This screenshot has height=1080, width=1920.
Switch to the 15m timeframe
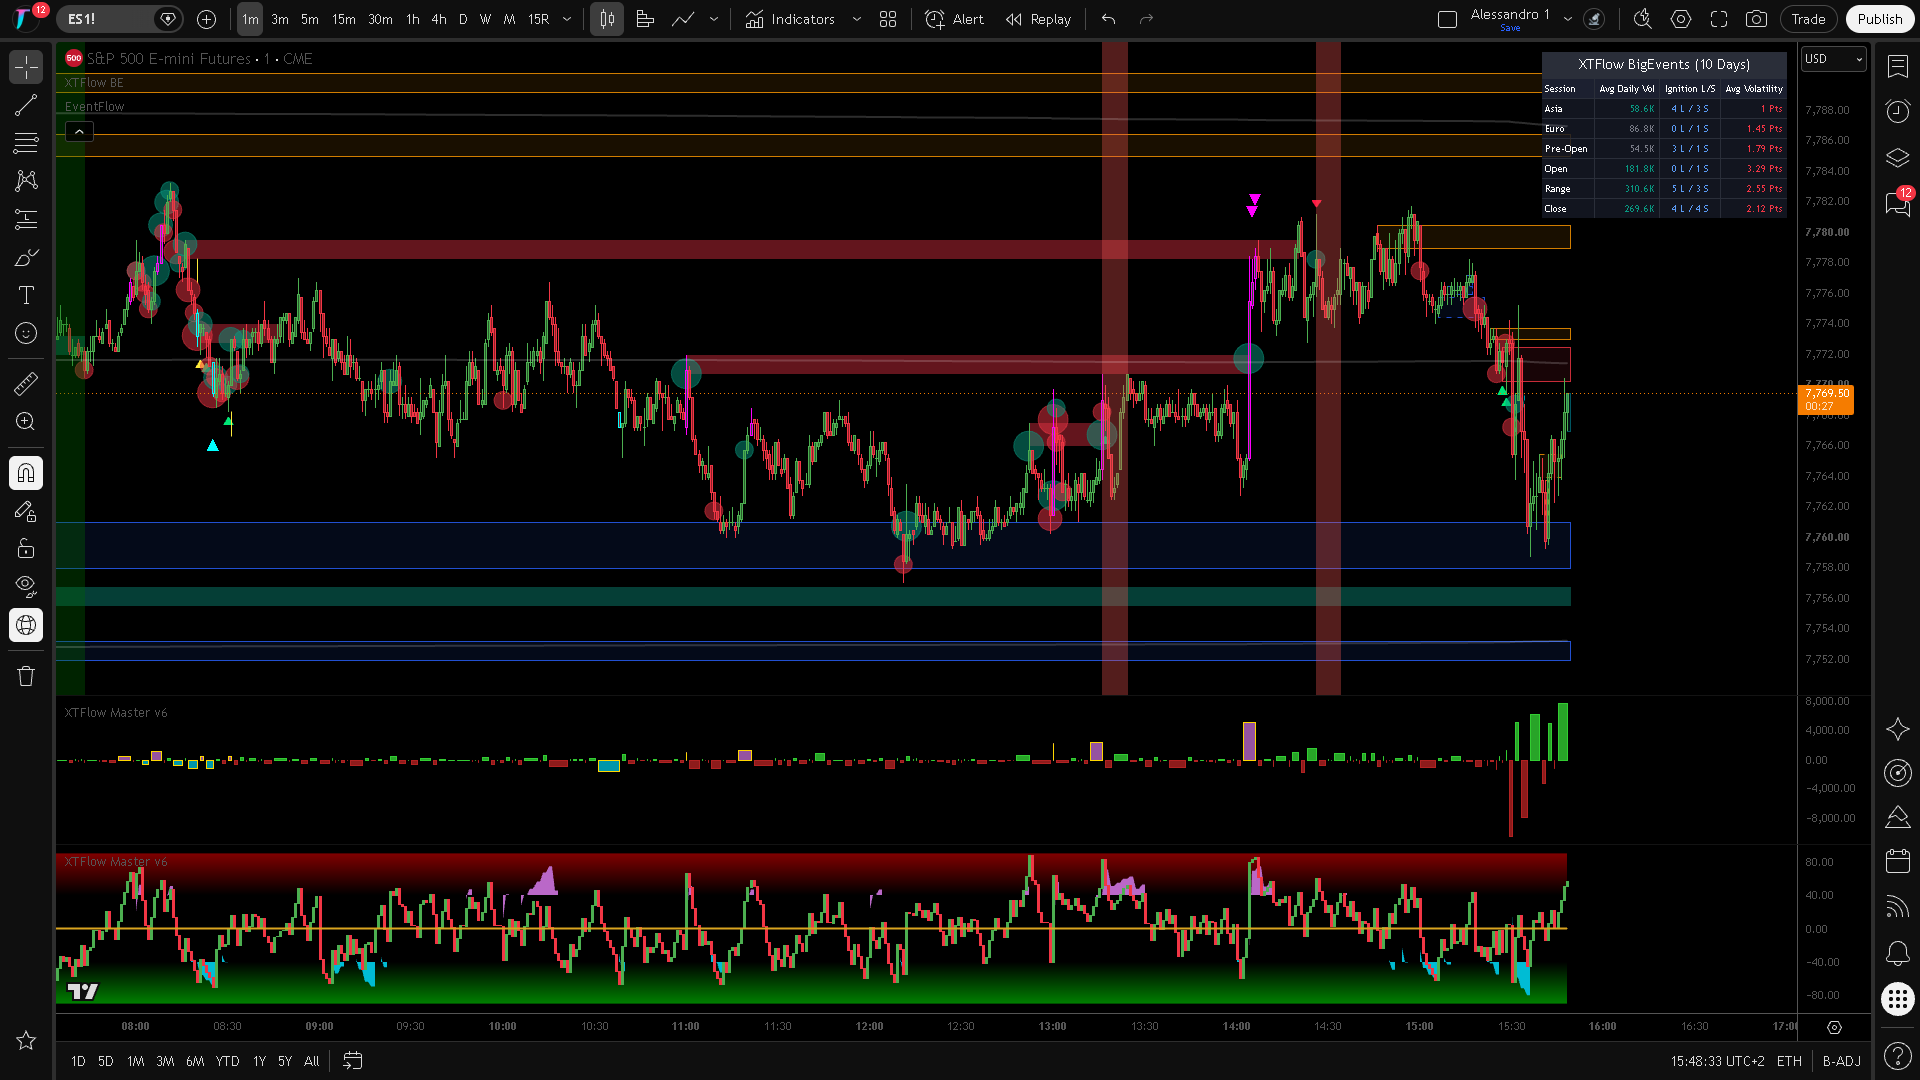tap(344, 19)
